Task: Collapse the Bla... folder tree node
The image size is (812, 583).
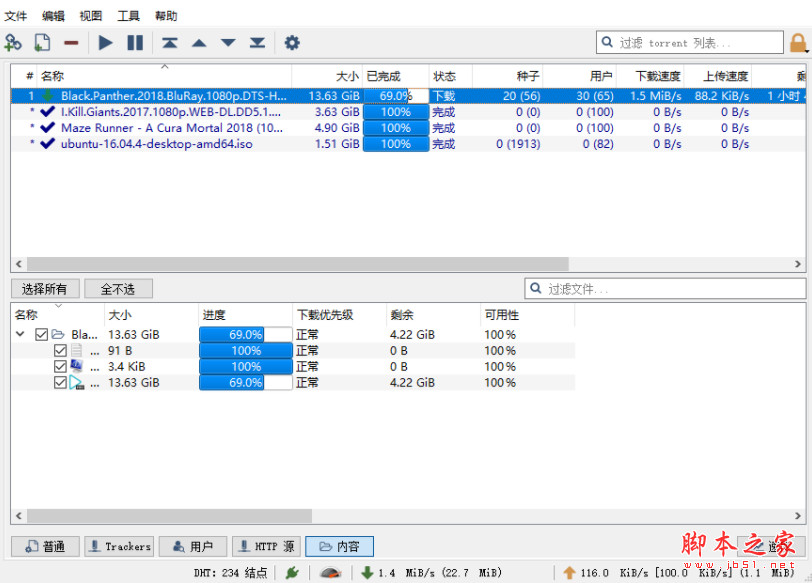Action: (20, 334)
